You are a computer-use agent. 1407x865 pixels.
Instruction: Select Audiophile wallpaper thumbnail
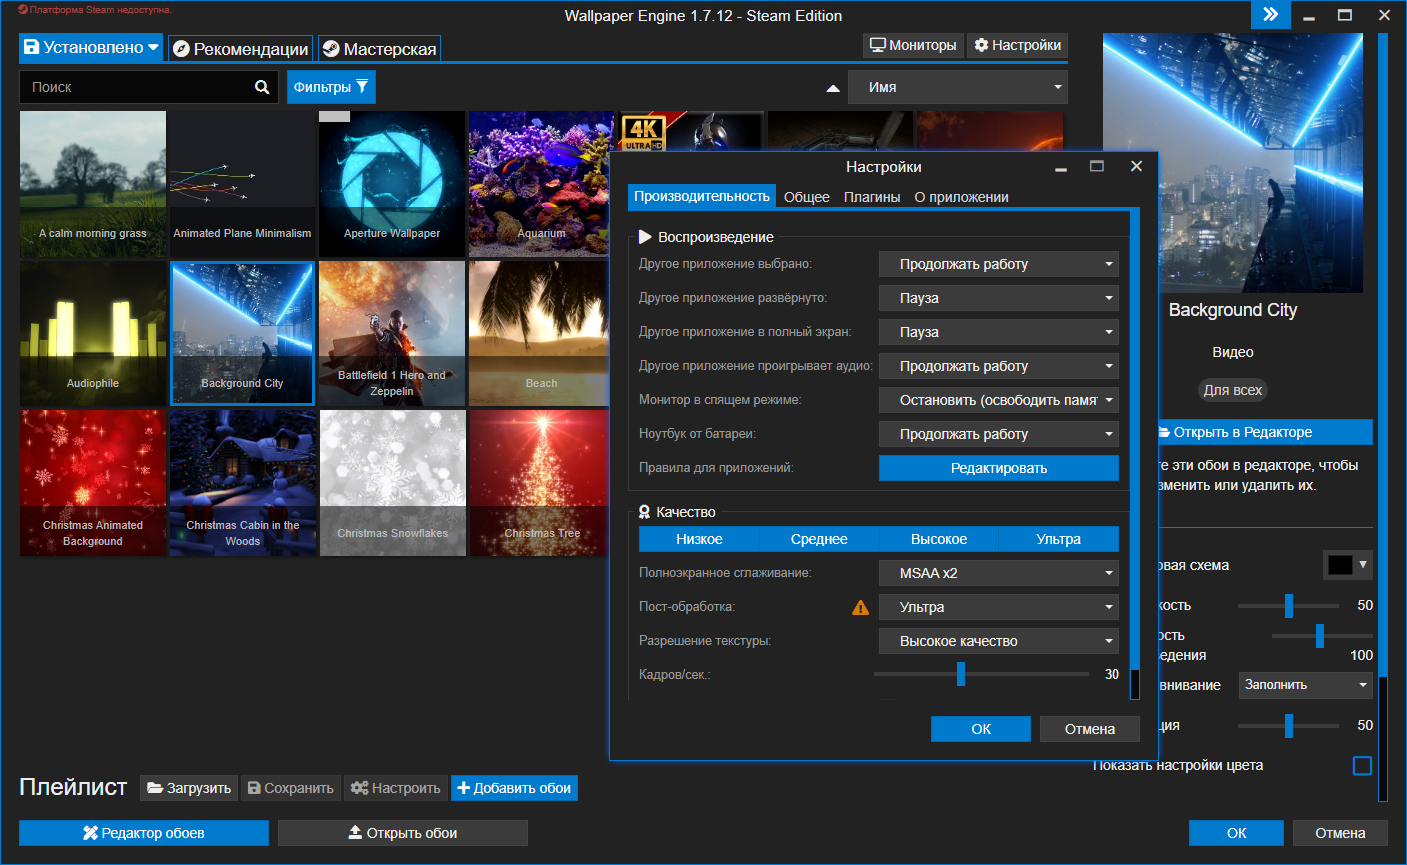coord(93,334)
